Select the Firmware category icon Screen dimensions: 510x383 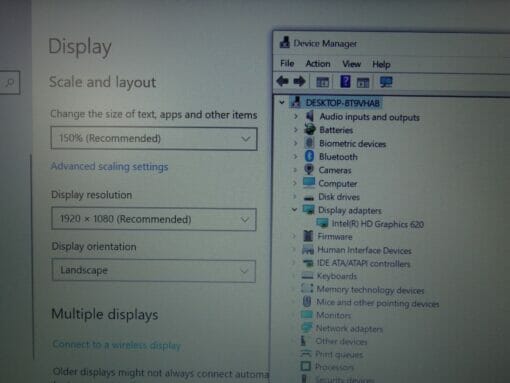[308, 236]
